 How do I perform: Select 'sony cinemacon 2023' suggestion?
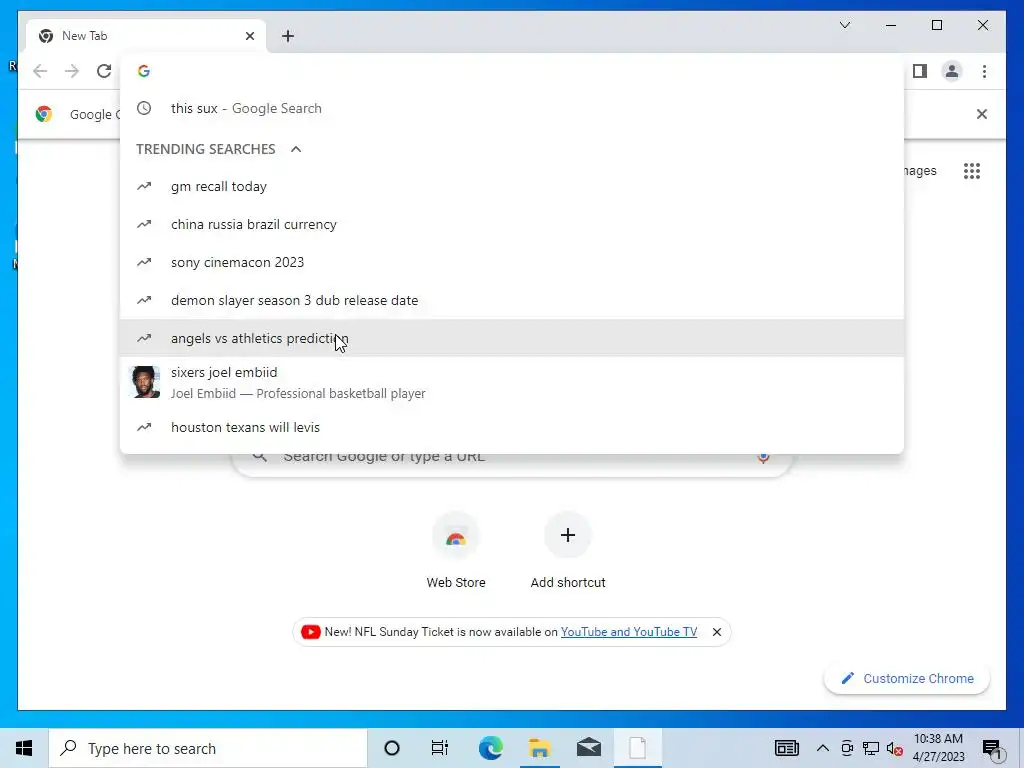click(512, 263)
